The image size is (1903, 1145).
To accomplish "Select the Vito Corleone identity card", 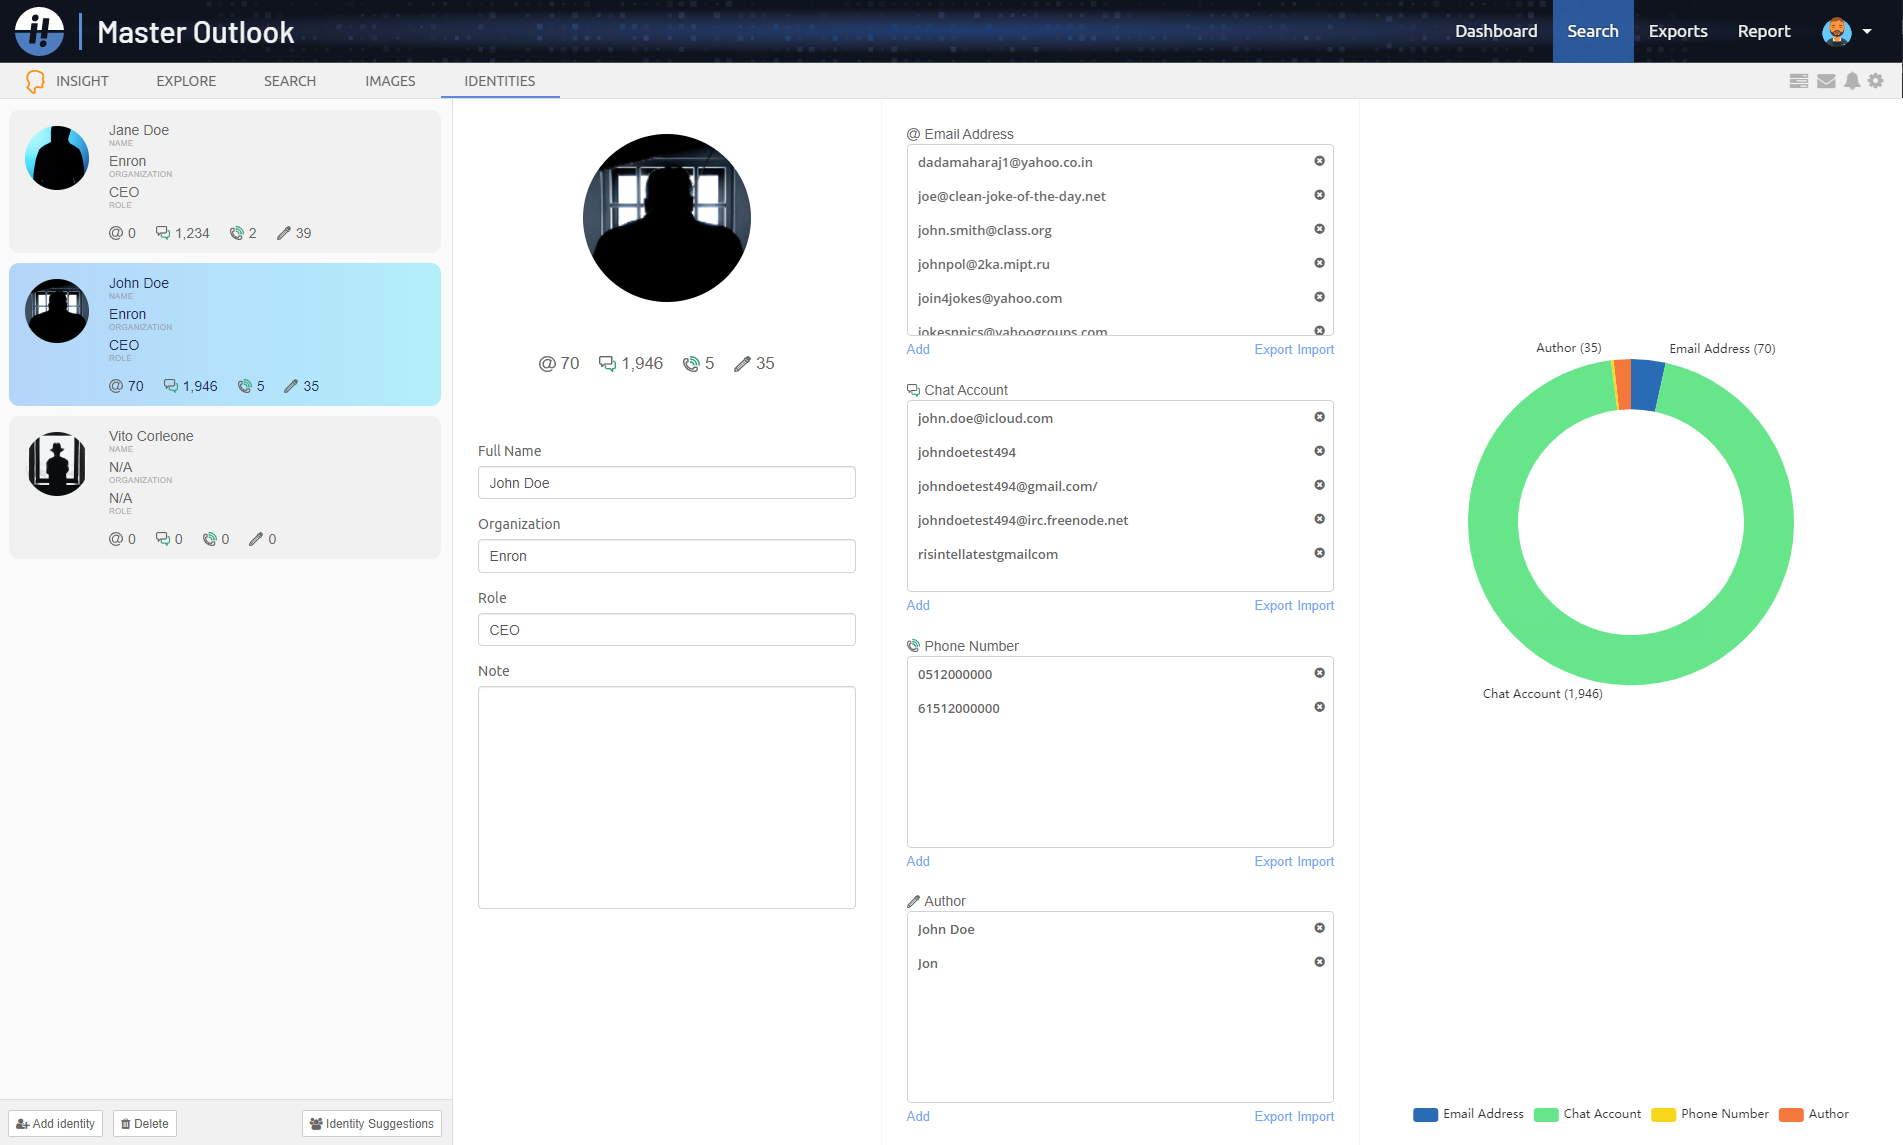I will point(225,487).
